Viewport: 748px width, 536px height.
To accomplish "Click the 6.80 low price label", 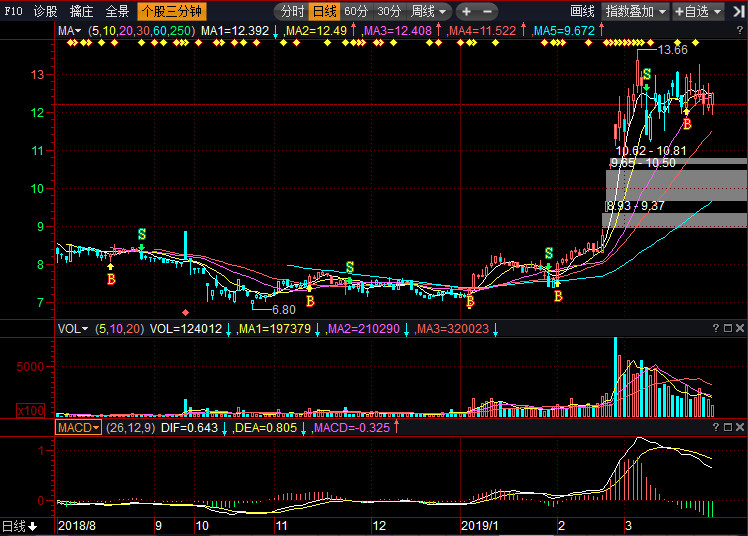I will click(284, 310).
